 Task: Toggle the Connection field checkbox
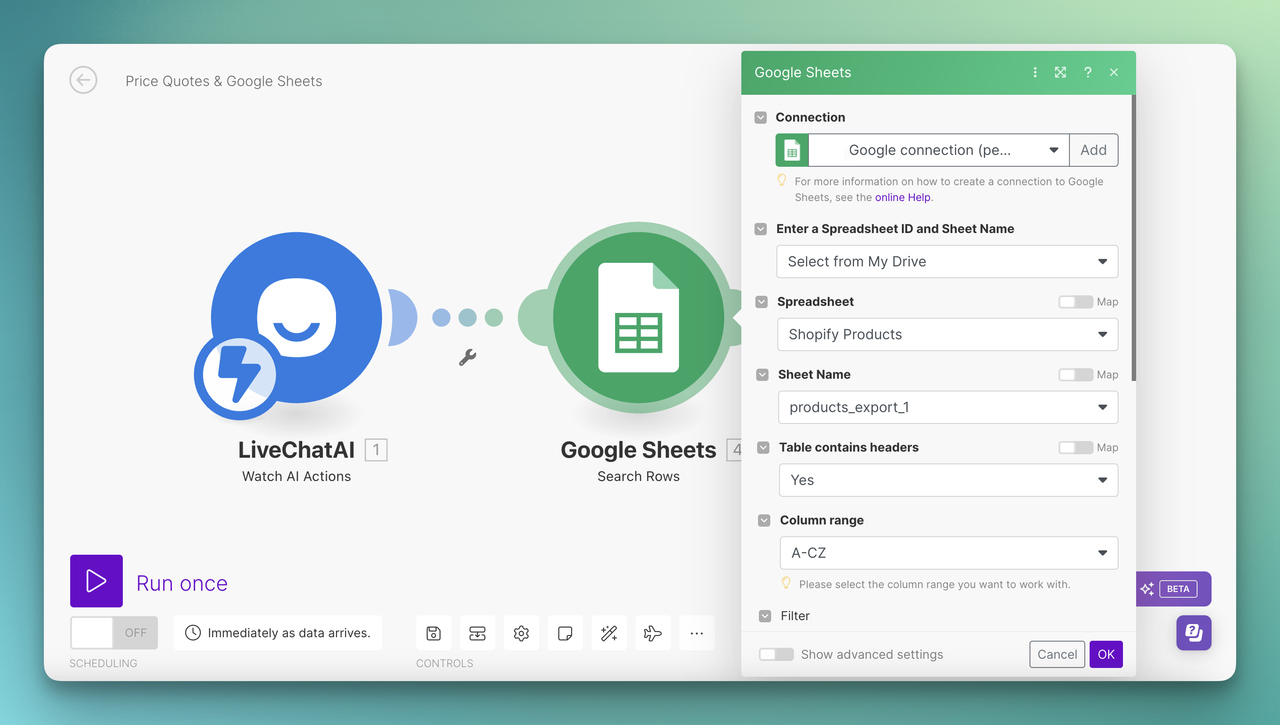[x=761, y=117]
